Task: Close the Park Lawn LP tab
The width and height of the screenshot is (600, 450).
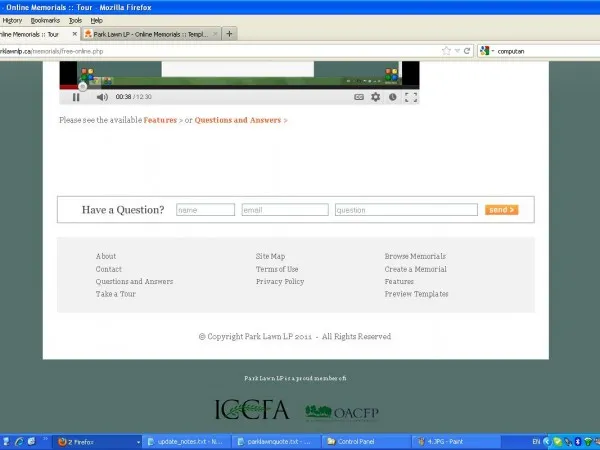Action: [214, 33]
